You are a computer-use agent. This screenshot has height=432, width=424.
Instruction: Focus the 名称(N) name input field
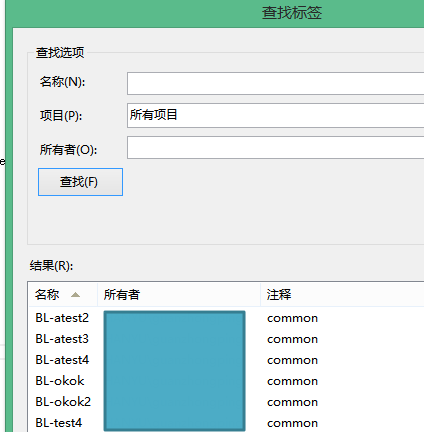pos(275,83)
